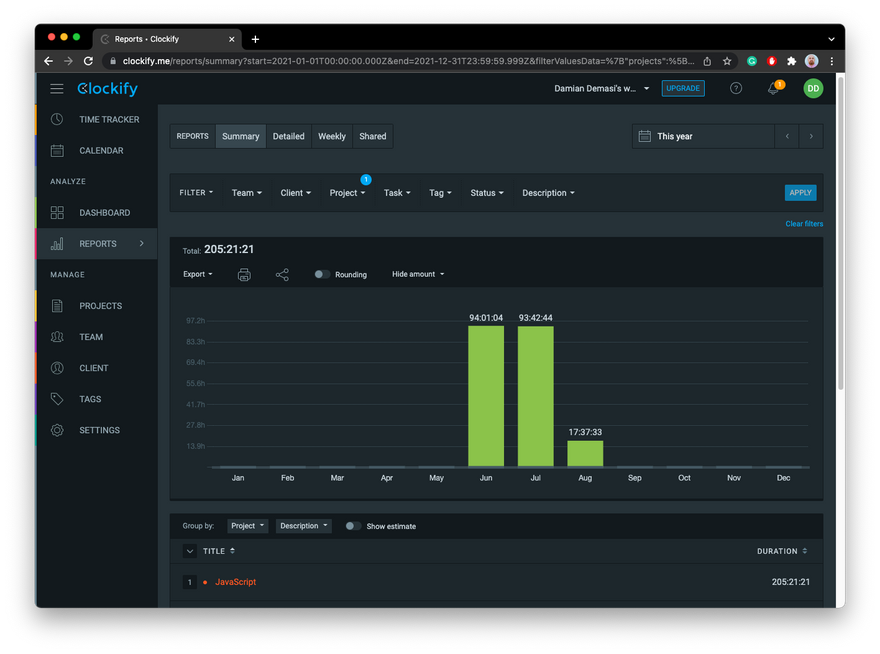Click the June bar in the chart

coord(486,395)
